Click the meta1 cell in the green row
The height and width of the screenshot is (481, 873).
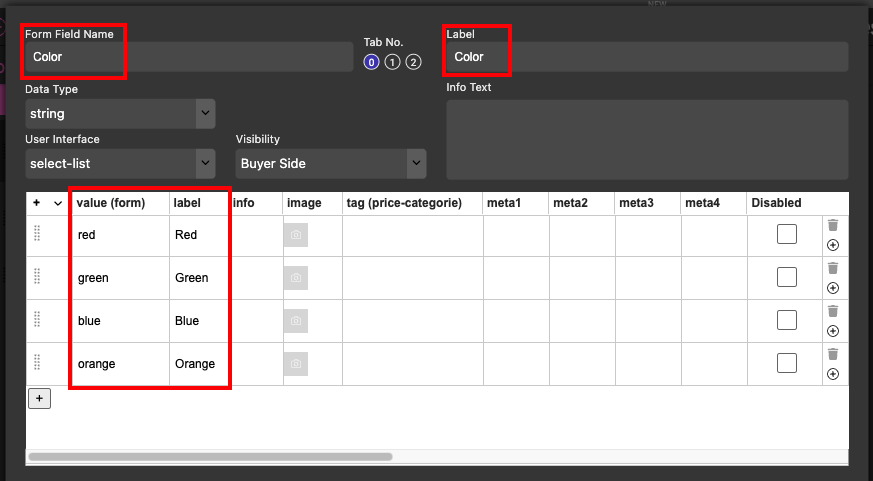[516, 278]
